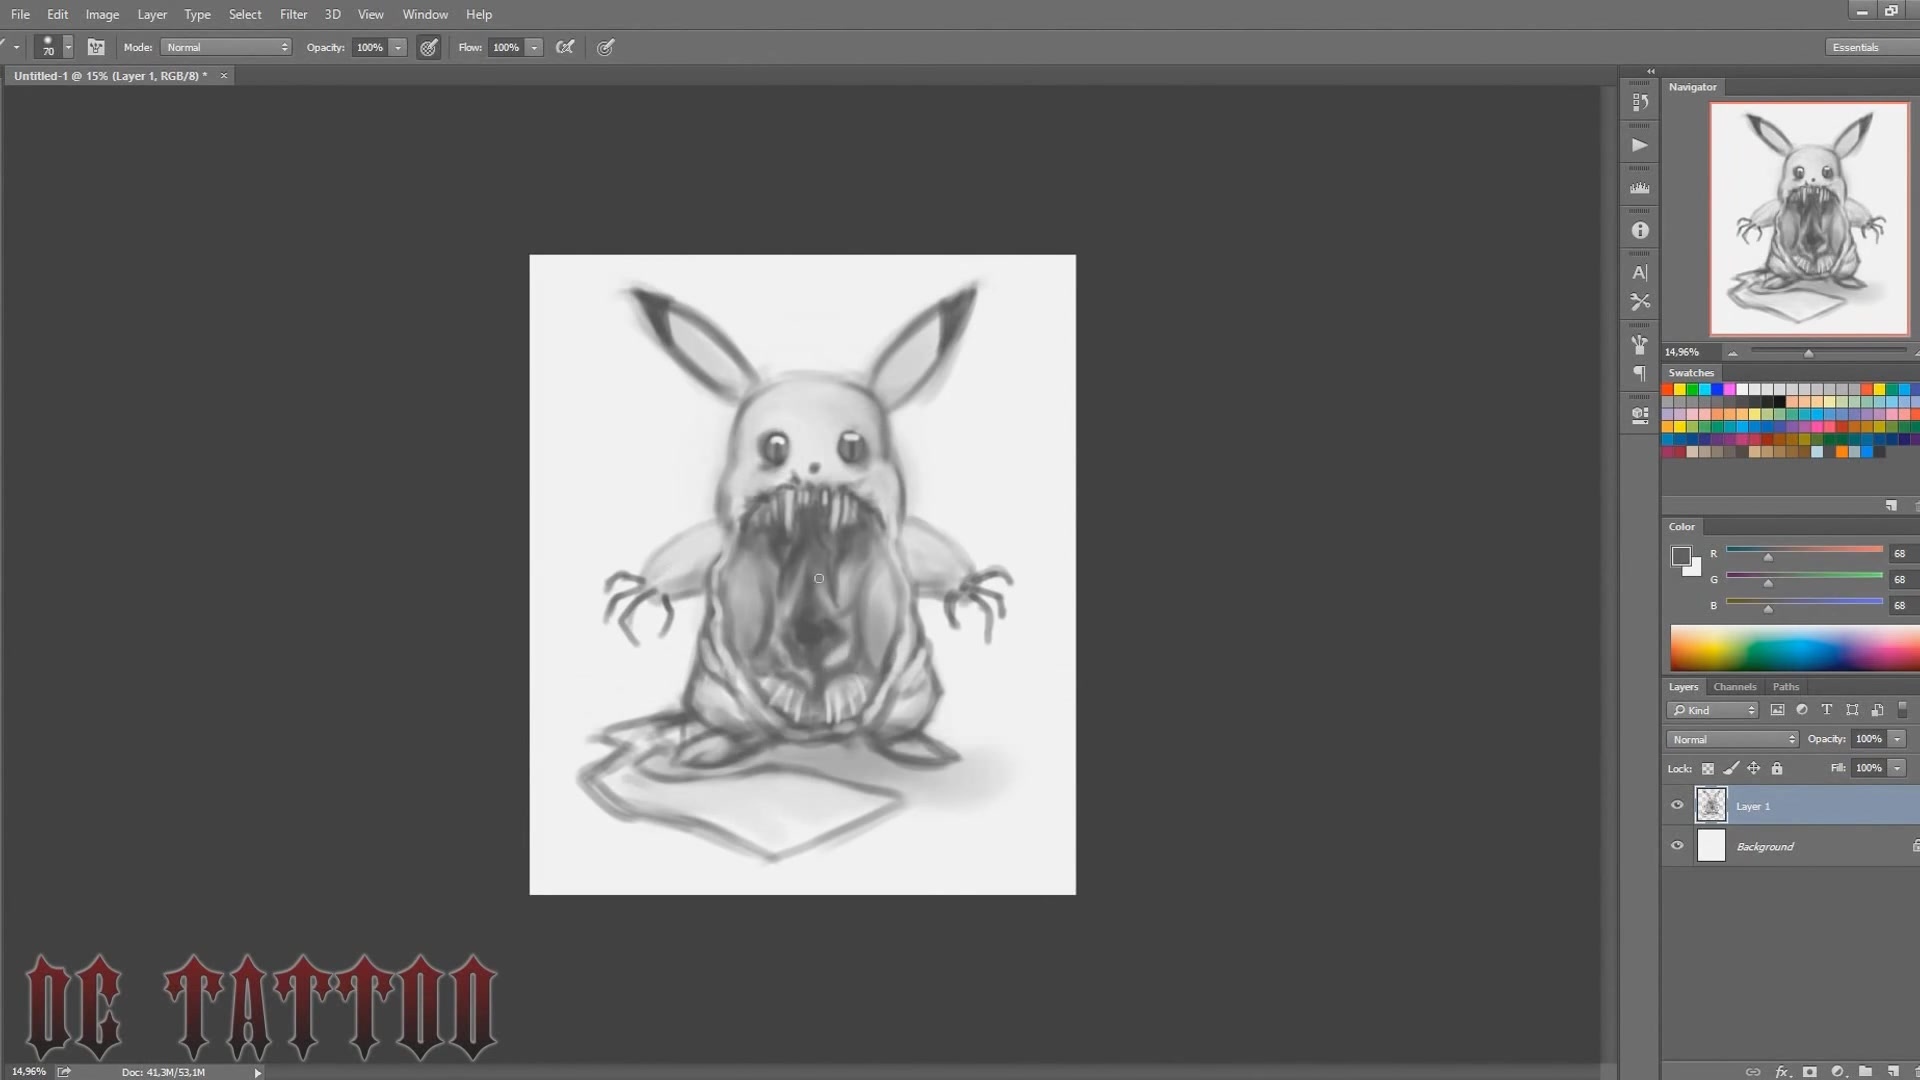Pick a color from the spectrum ramp
This screenshot has width=1920, height=1080.
pos(1795,648)
